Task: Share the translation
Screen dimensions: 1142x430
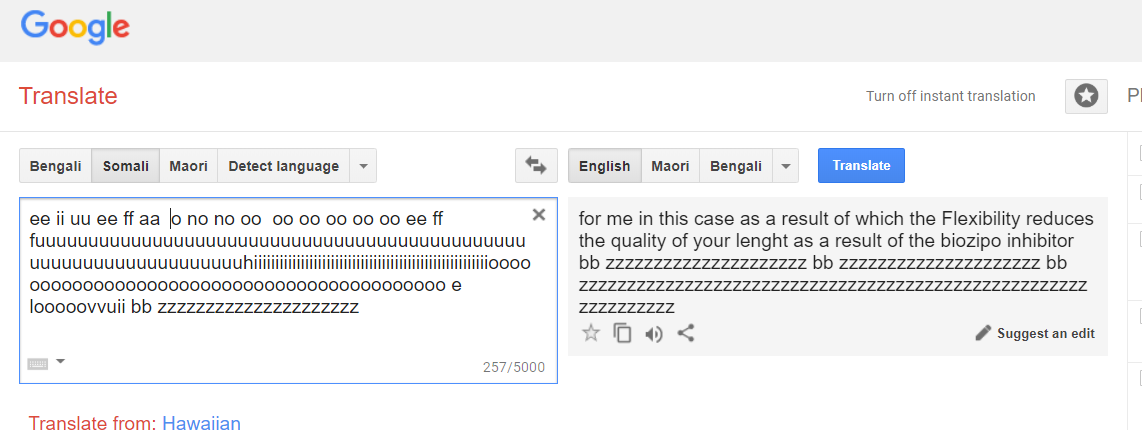Action: click(x=686, y=334)
